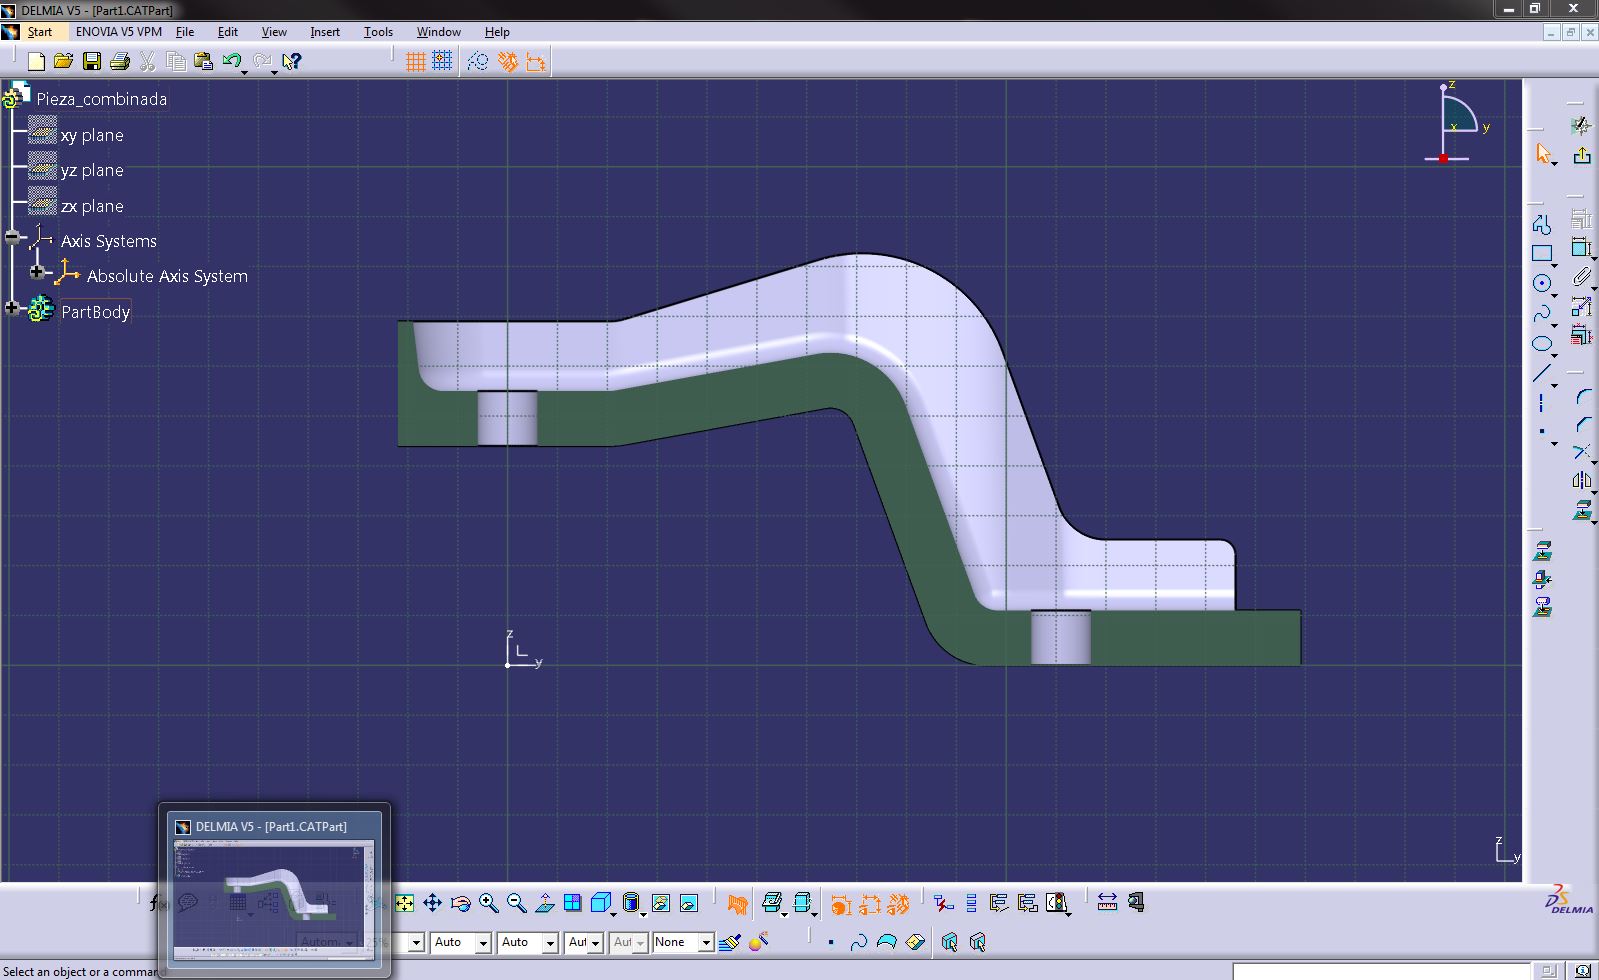Toggle Snap to Point grid option

click(x=442, y=62)
